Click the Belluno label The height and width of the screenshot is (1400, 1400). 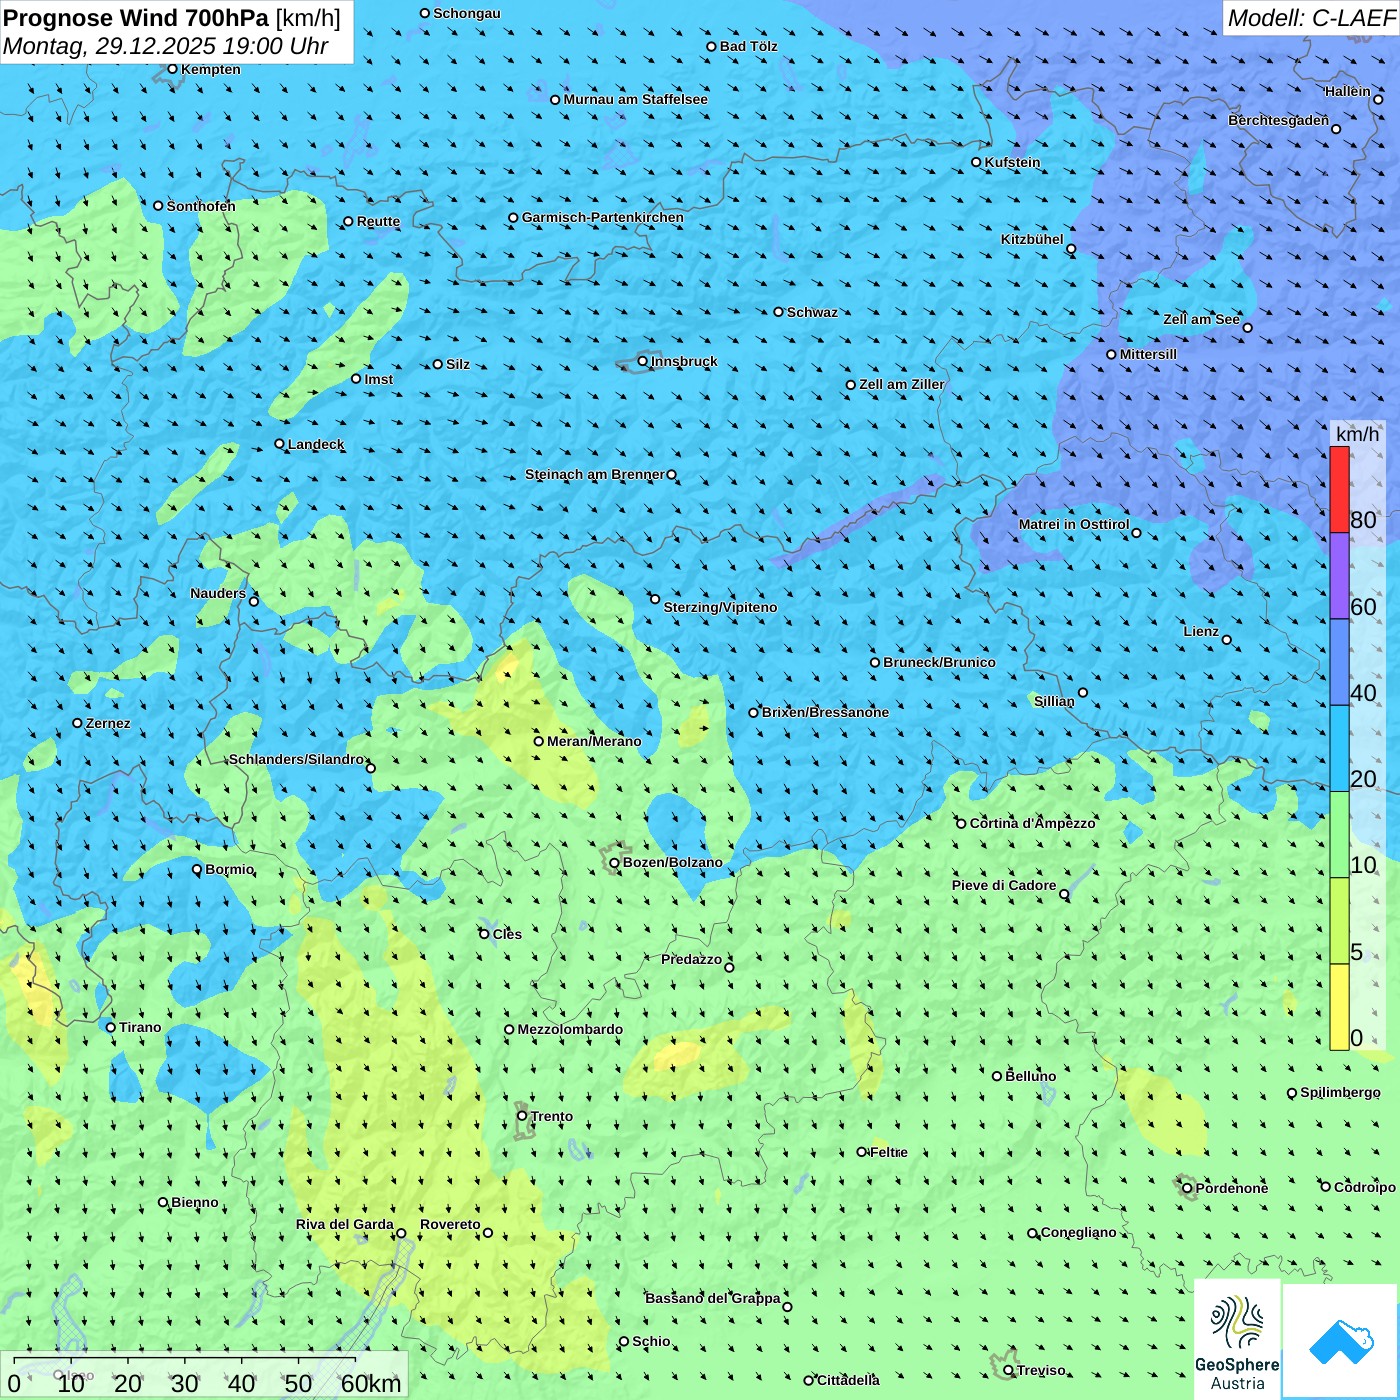(x=1031, y=1076)
